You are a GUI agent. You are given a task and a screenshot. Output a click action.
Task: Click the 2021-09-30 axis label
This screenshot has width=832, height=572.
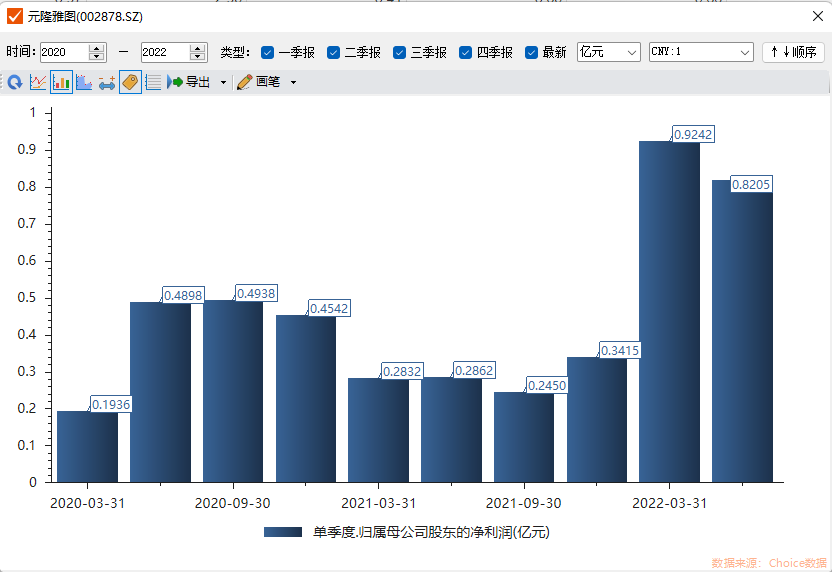pyautogui.click(x=524, y=503)
